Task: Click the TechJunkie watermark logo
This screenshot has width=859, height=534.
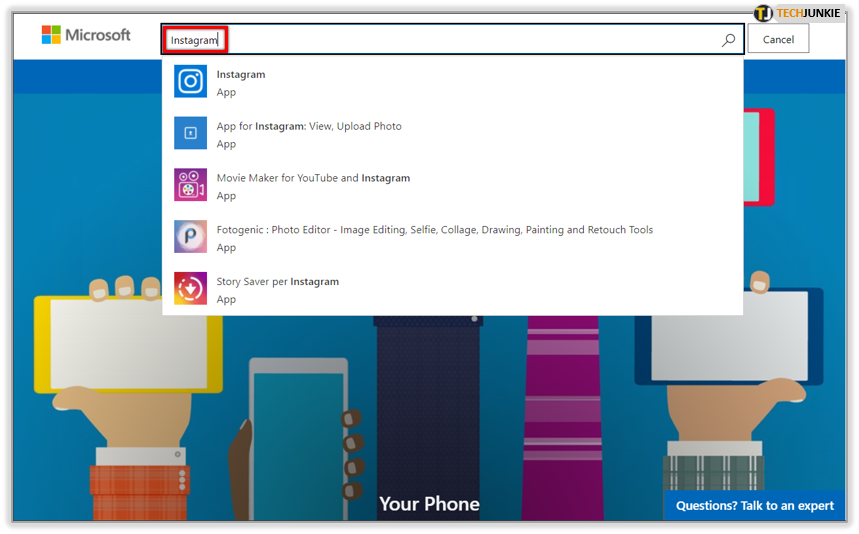Action: click(x=796, y=13)
